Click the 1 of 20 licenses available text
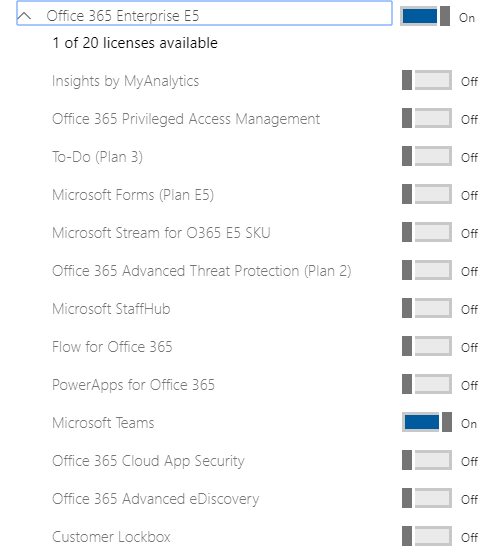490x559 pixels. 135,43
